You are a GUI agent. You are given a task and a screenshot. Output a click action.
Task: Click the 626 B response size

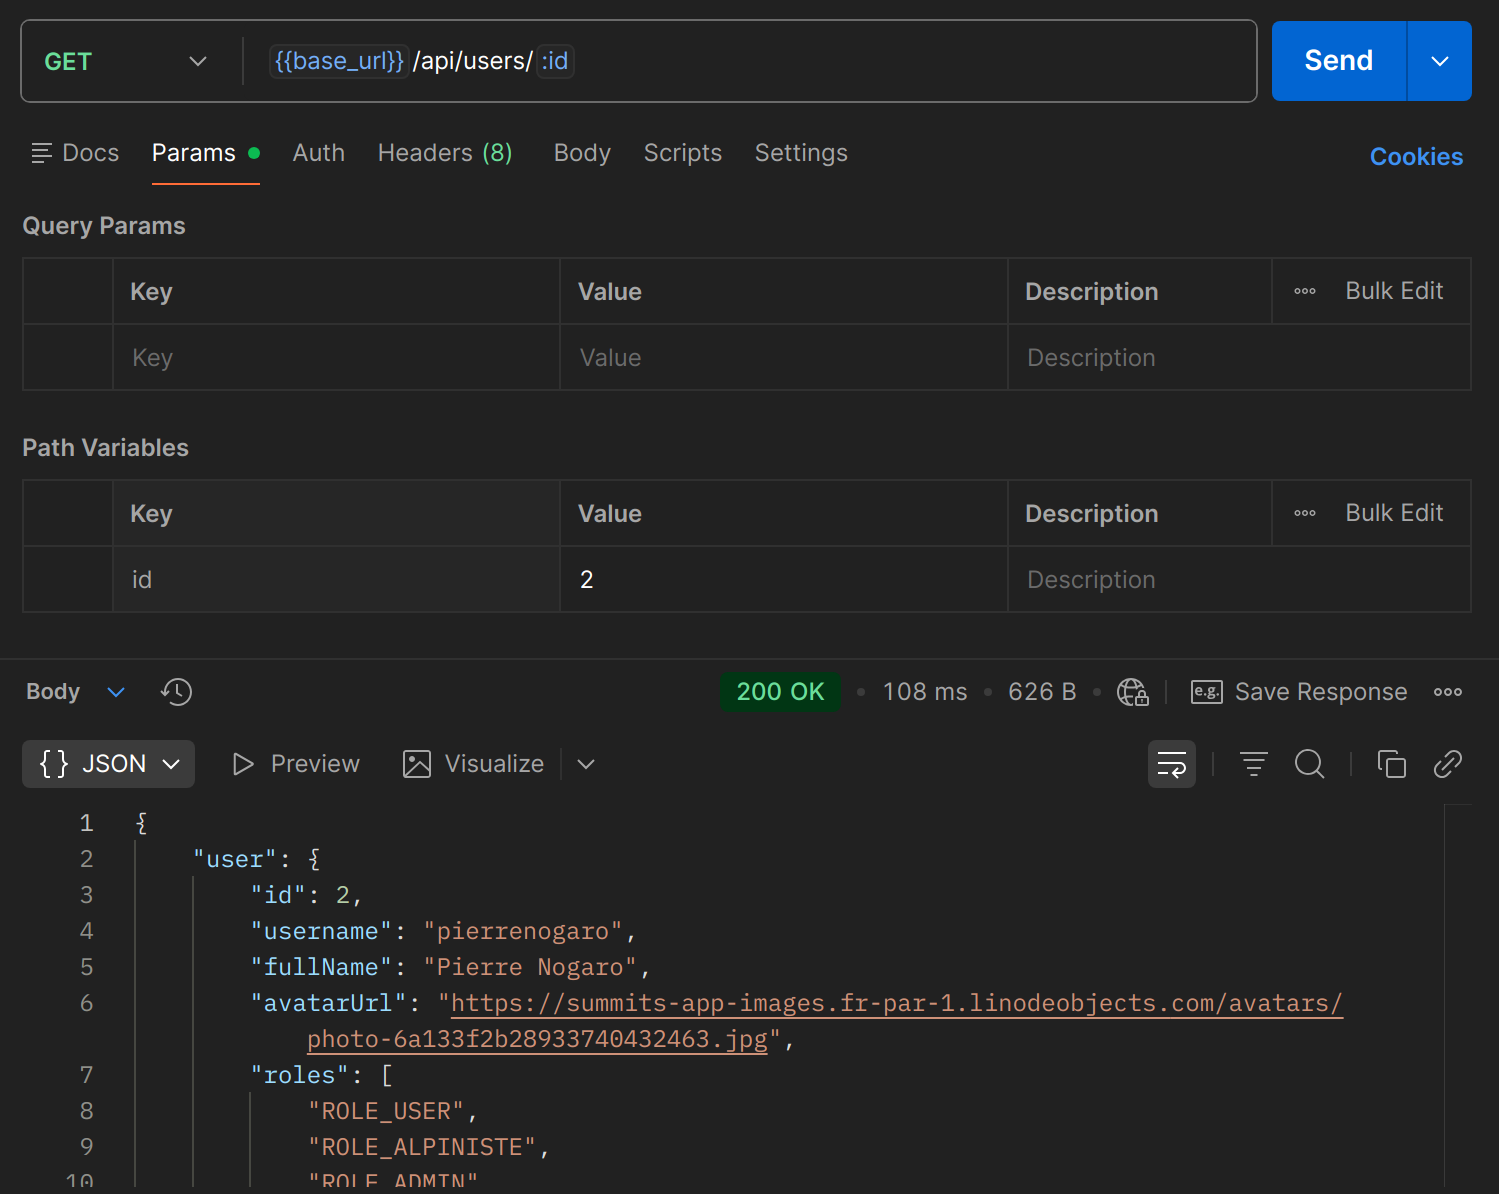(x=1042, y=692)
